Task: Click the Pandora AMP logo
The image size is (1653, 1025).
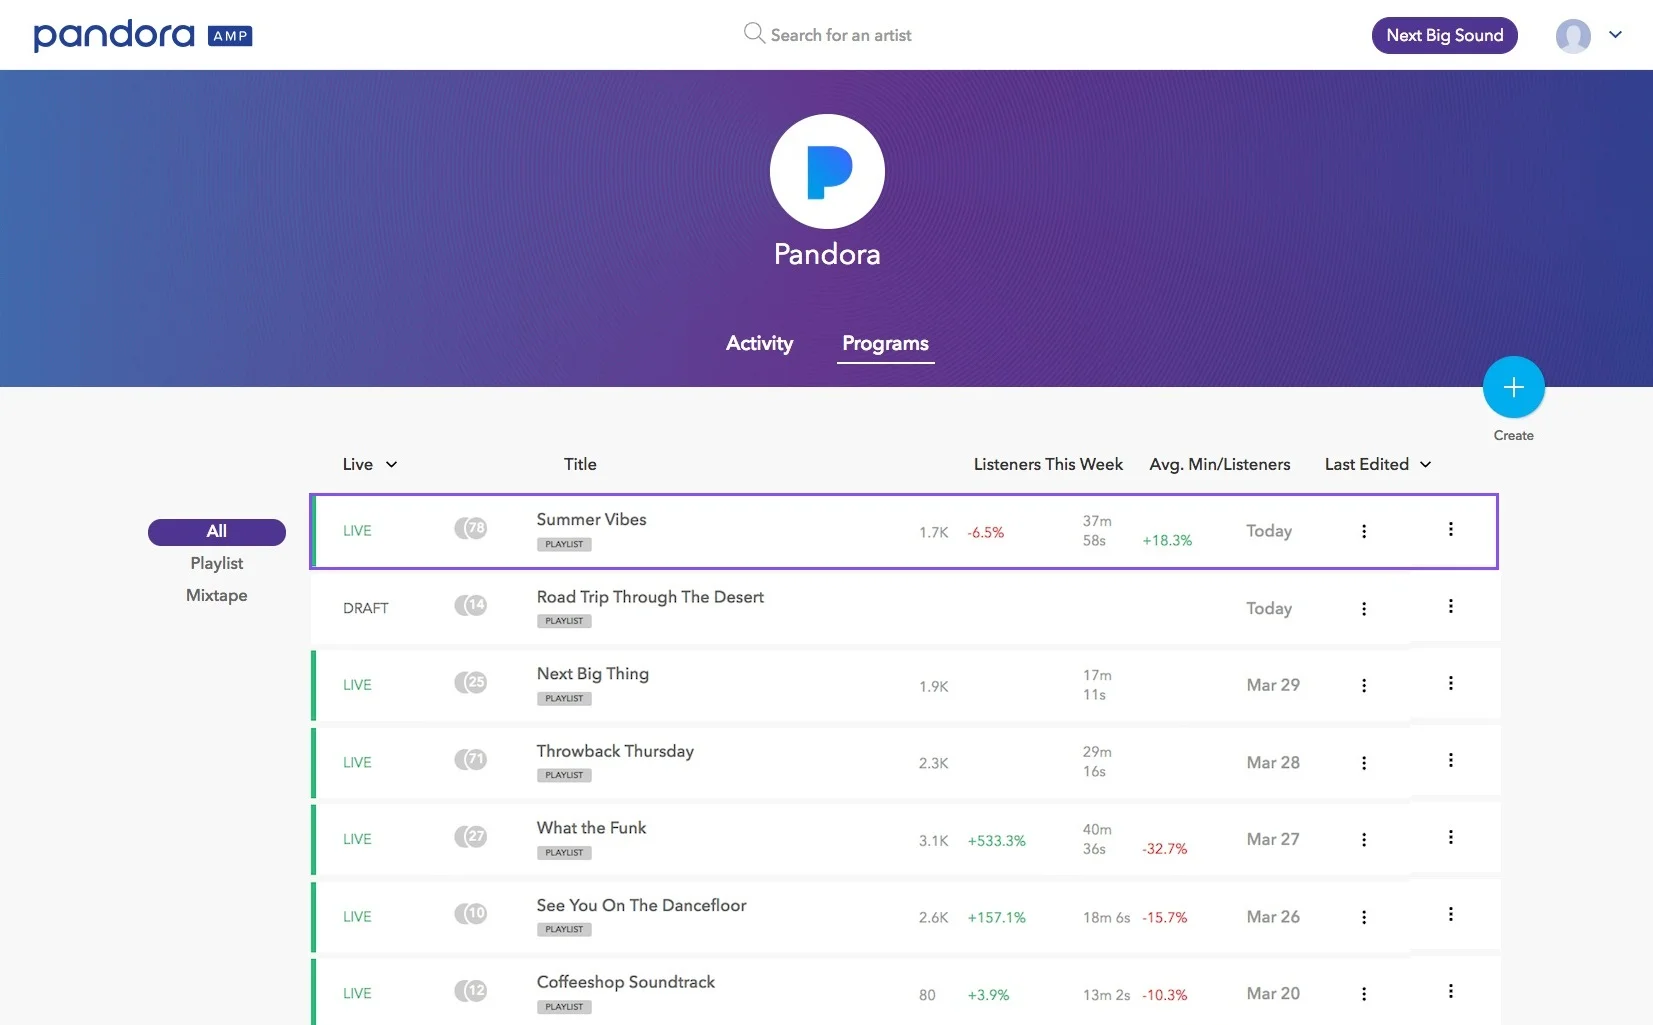Action: pos(143,35)
